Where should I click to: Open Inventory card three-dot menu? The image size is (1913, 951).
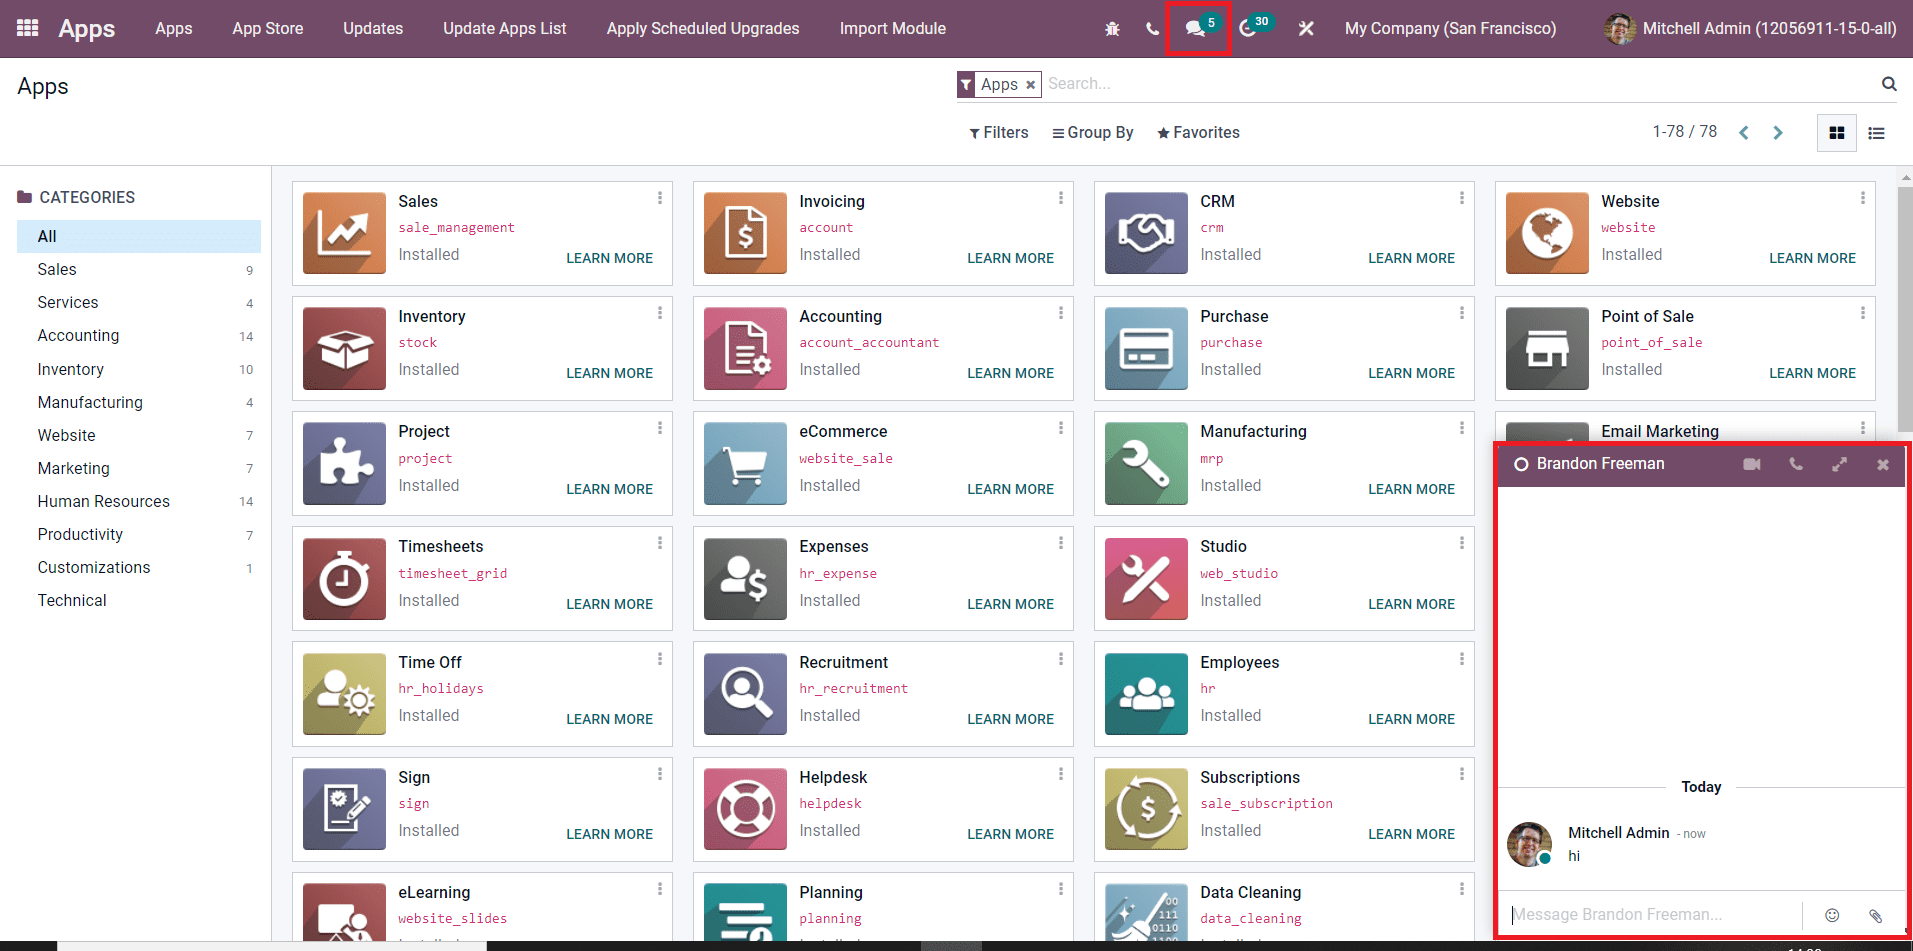tap(660, 313)
